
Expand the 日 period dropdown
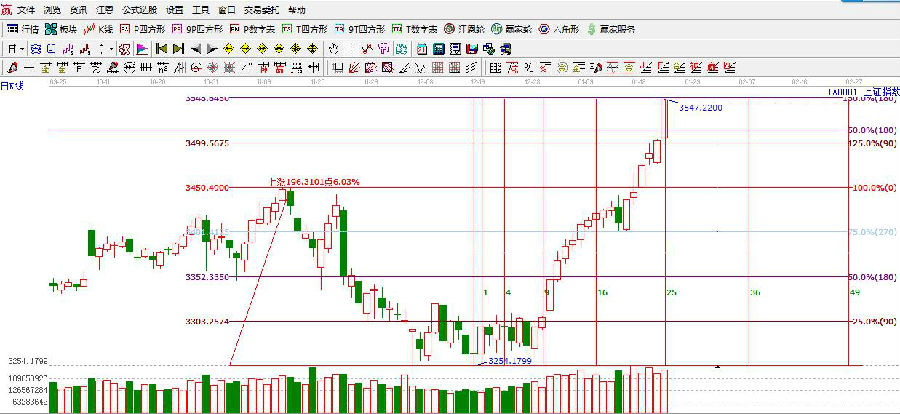14,48
